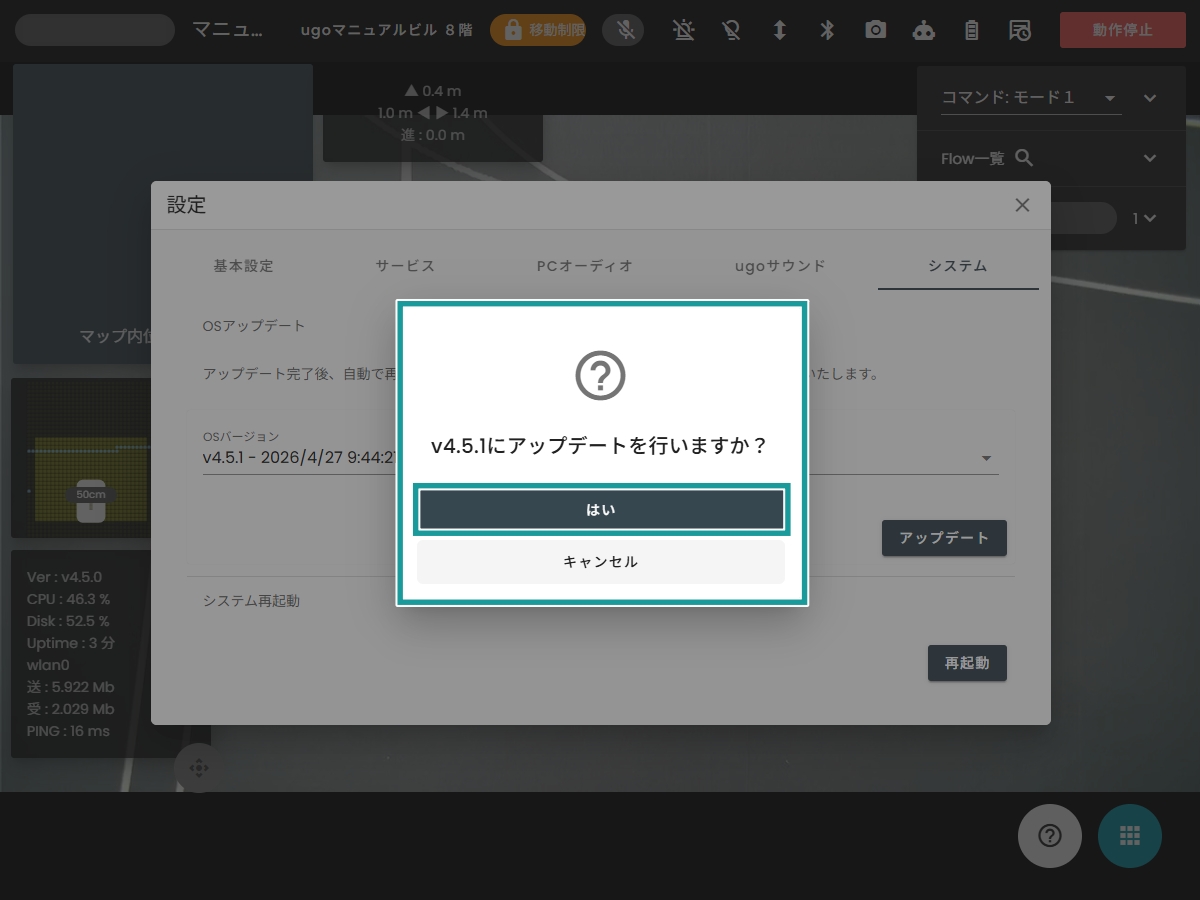
Task: Open the teal grid menu button
Action: (1130, 836)
